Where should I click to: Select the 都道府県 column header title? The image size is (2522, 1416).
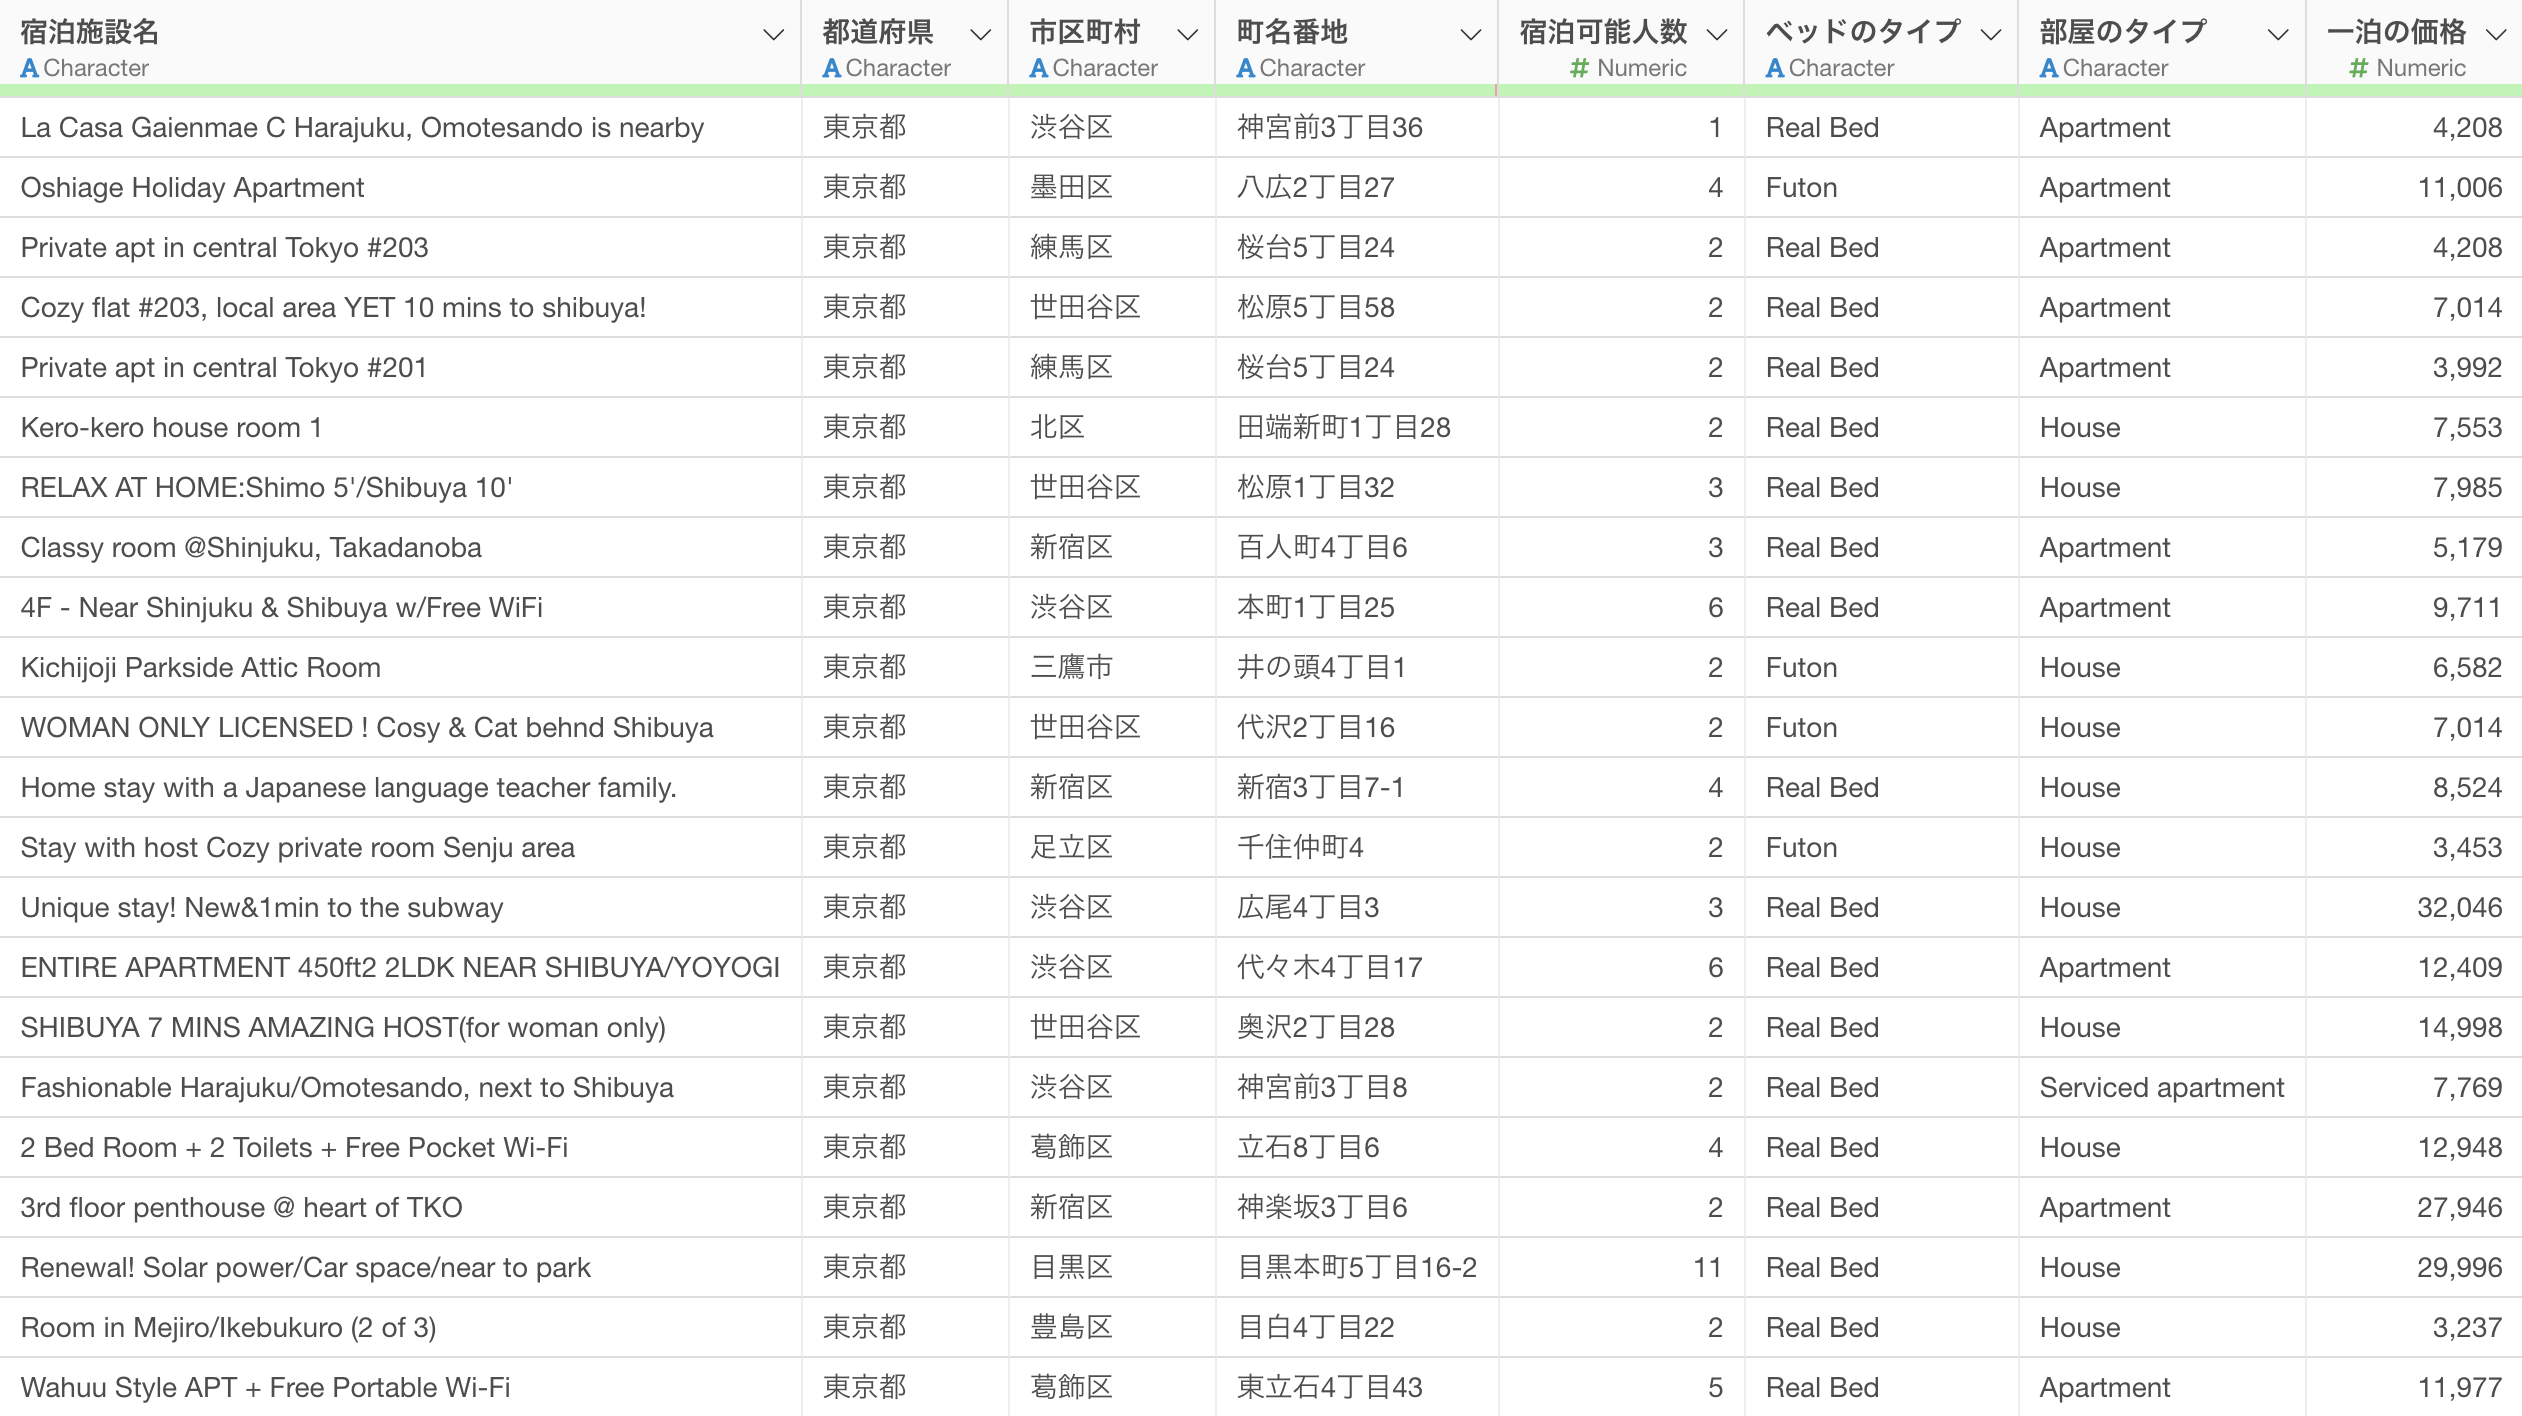[878, 32]
